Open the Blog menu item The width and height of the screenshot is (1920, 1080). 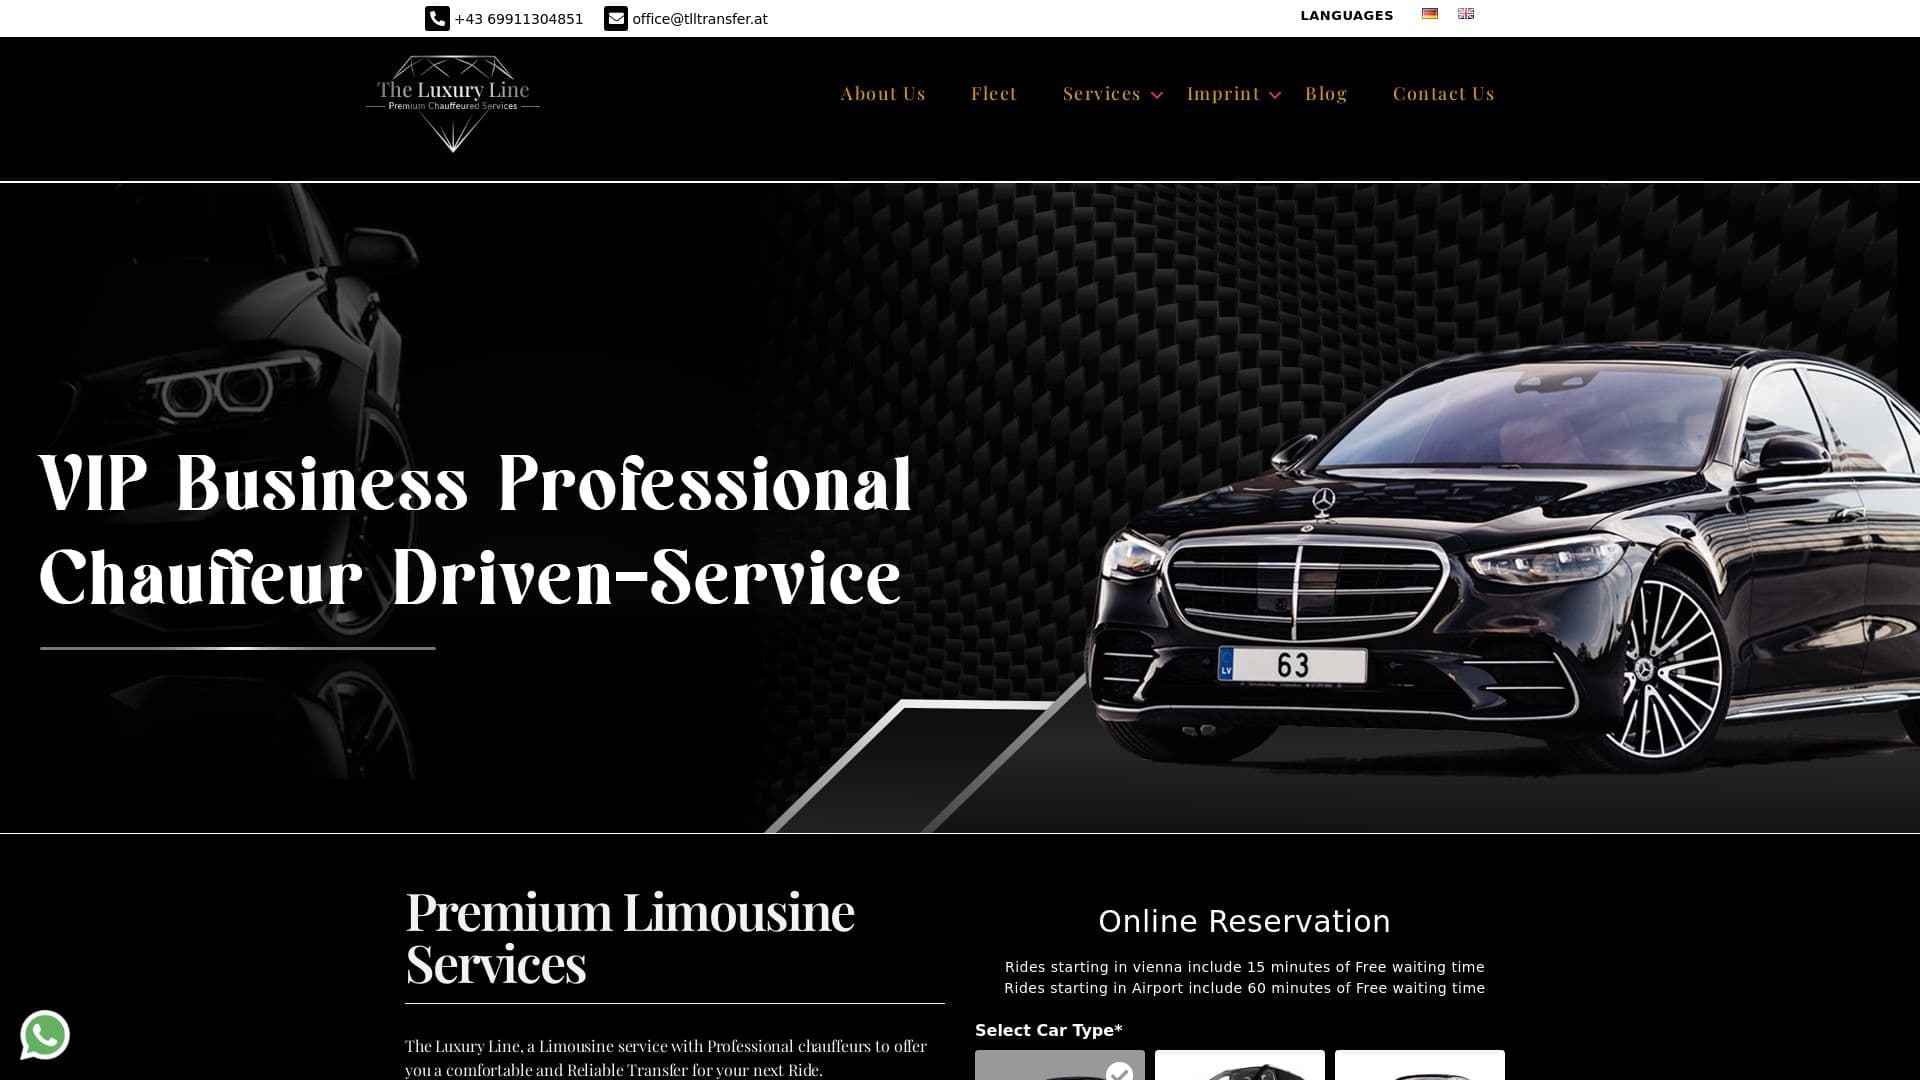(x=1326, y=93)
